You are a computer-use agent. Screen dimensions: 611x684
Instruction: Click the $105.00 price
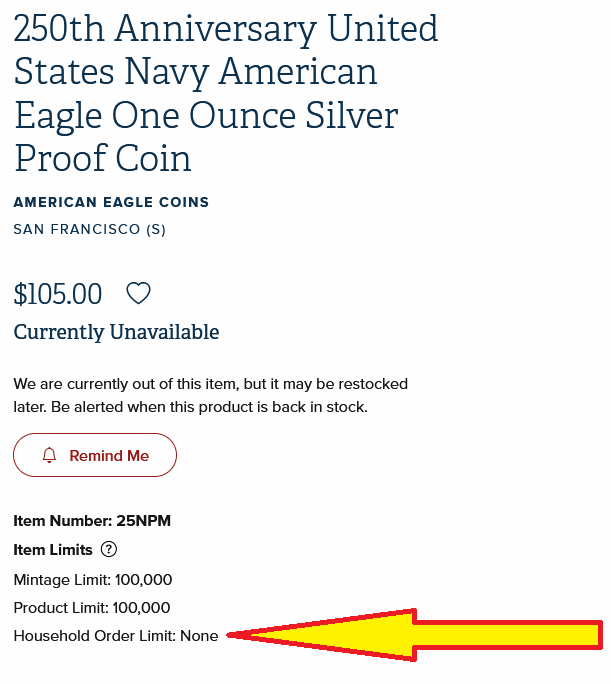click(58, 293)
